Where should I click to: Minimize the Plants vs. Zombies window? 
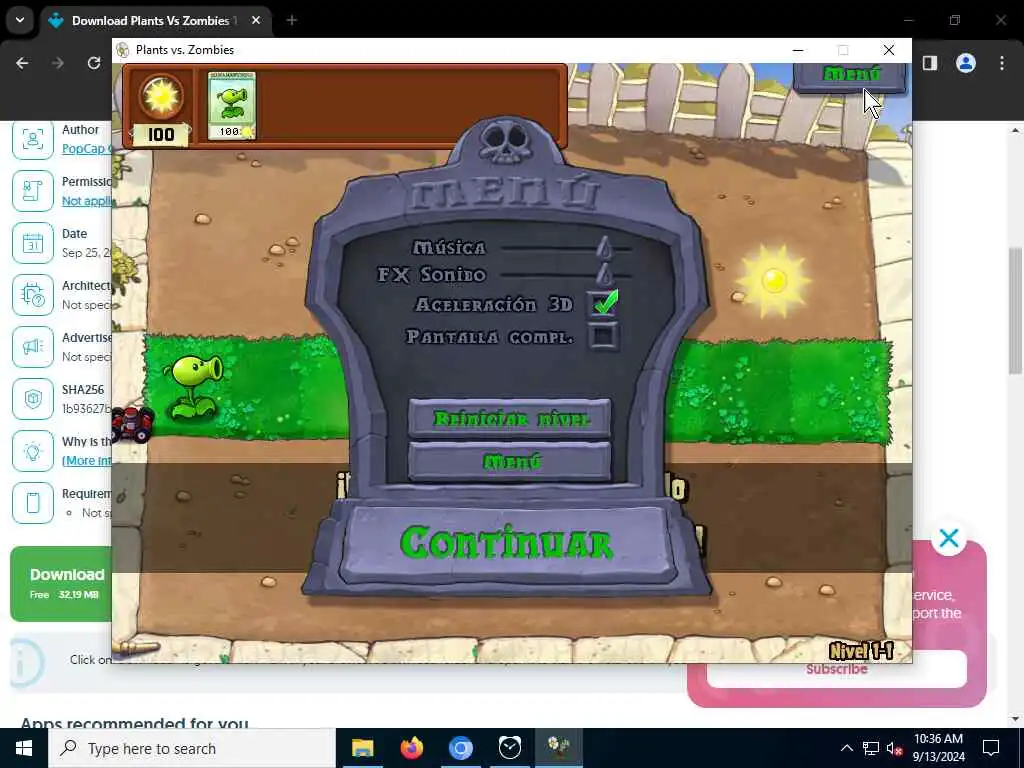(x=798, y=50)
